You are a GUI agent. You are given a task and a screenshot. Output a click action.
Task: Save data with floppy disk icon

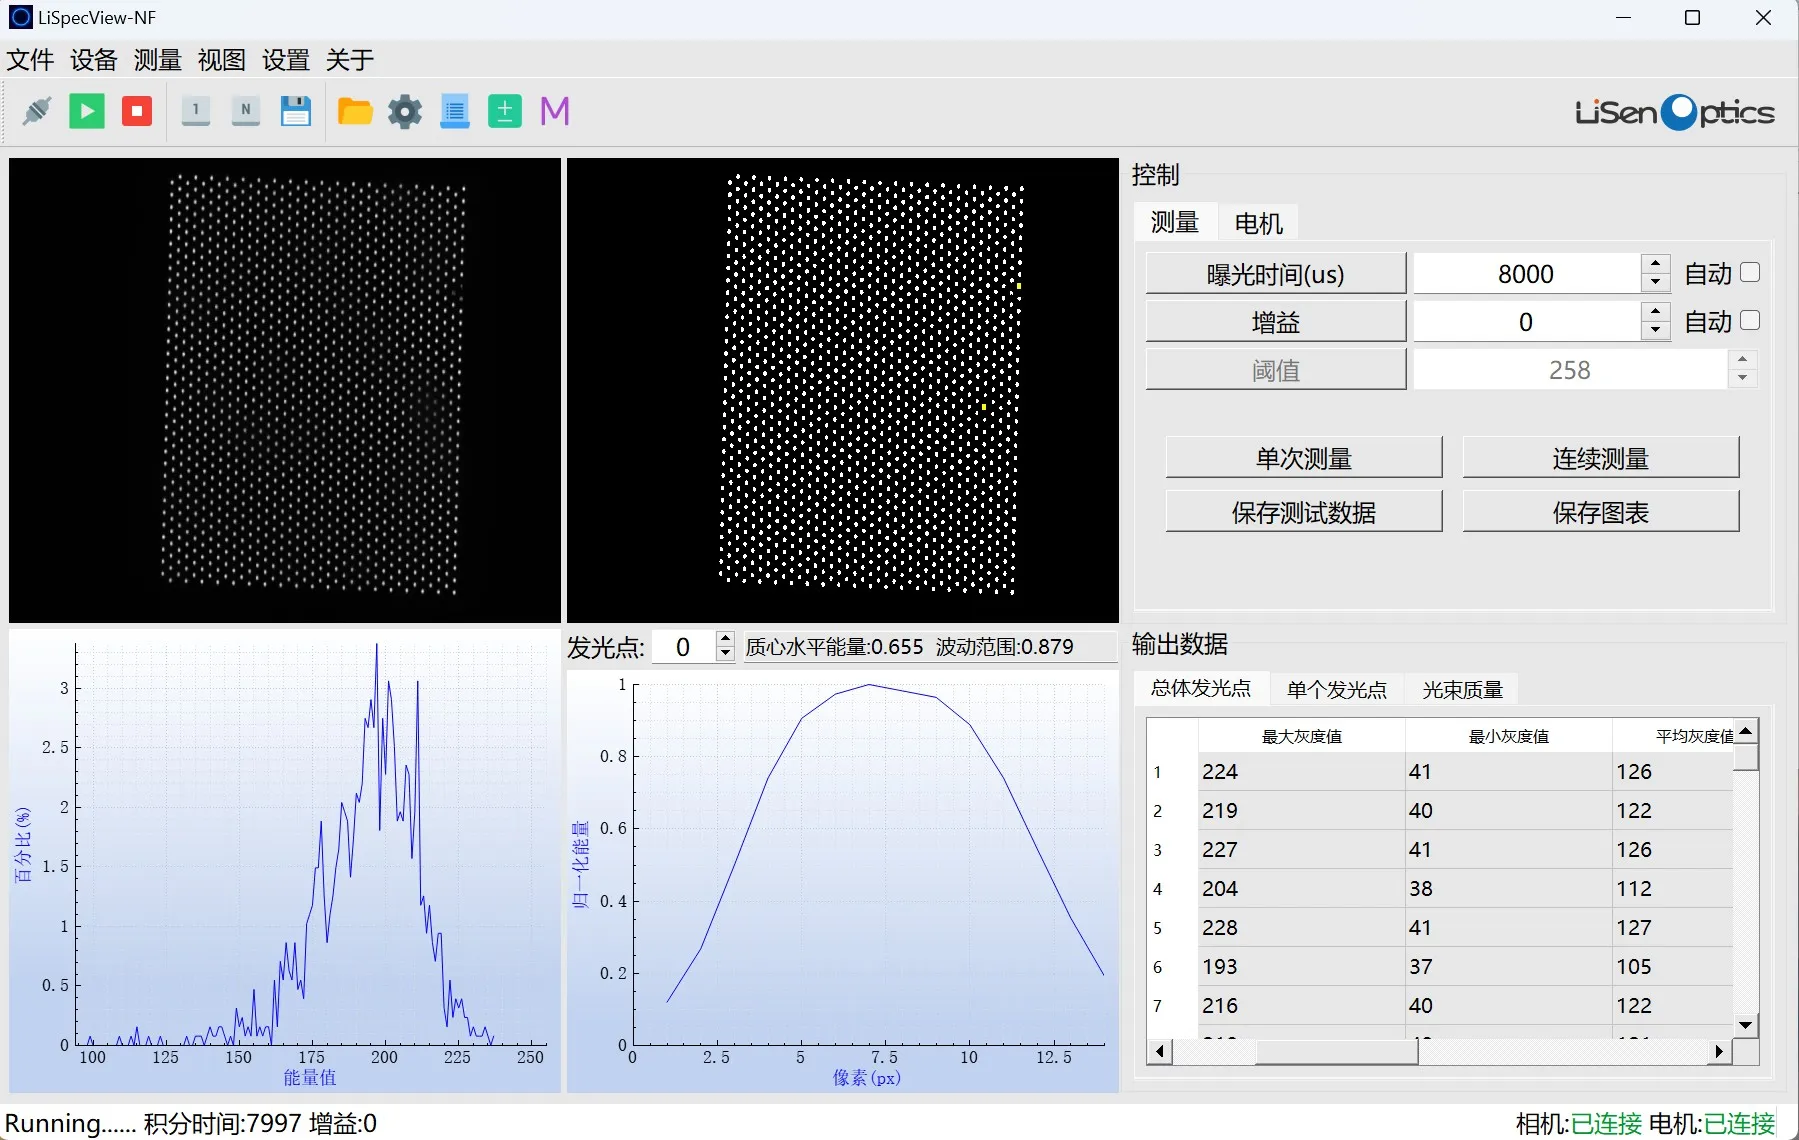(x=296, y=111)
